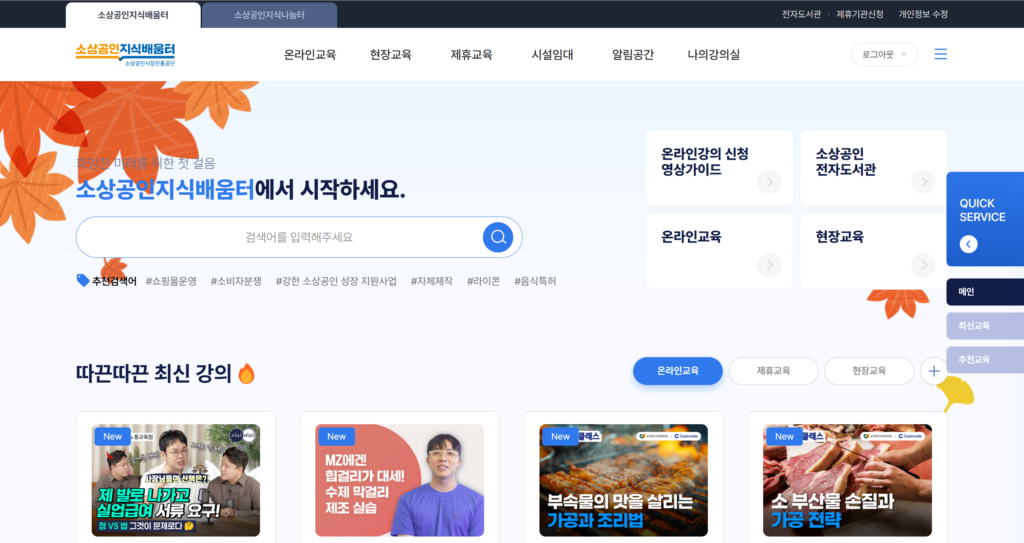
Task: Select #쇼핑몰운영 recommended keyword
Action: pyautogui.click(x=171, y=281)
